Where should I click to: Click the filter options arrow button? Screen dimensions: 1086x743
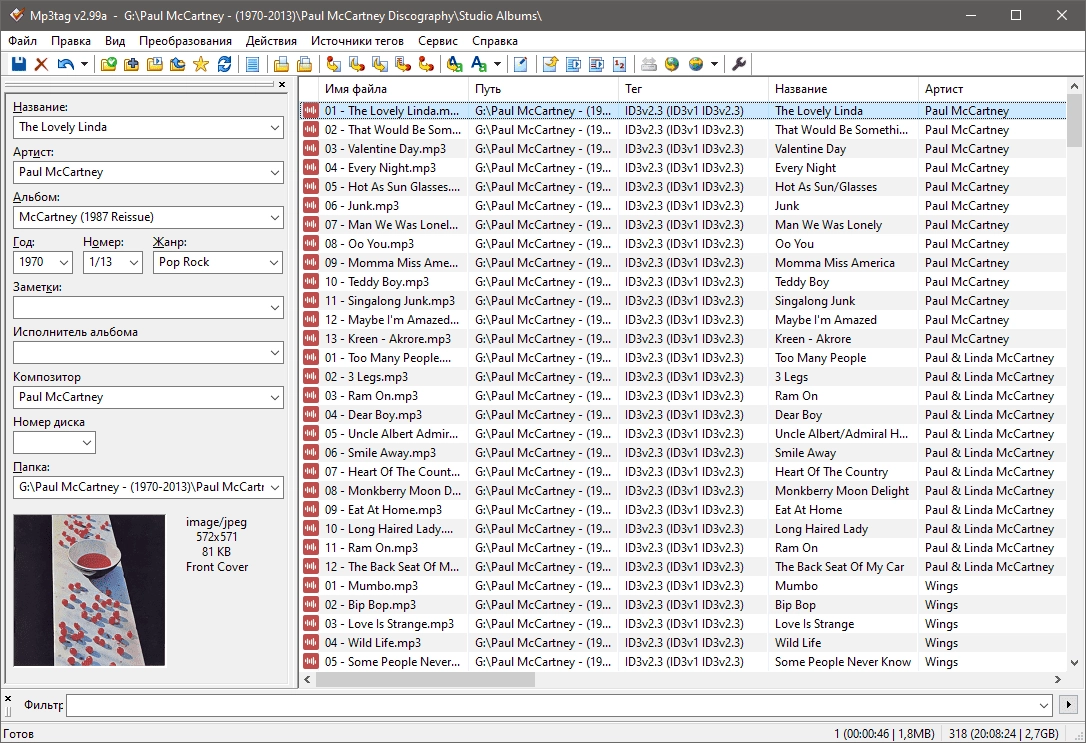point(1068,705)
